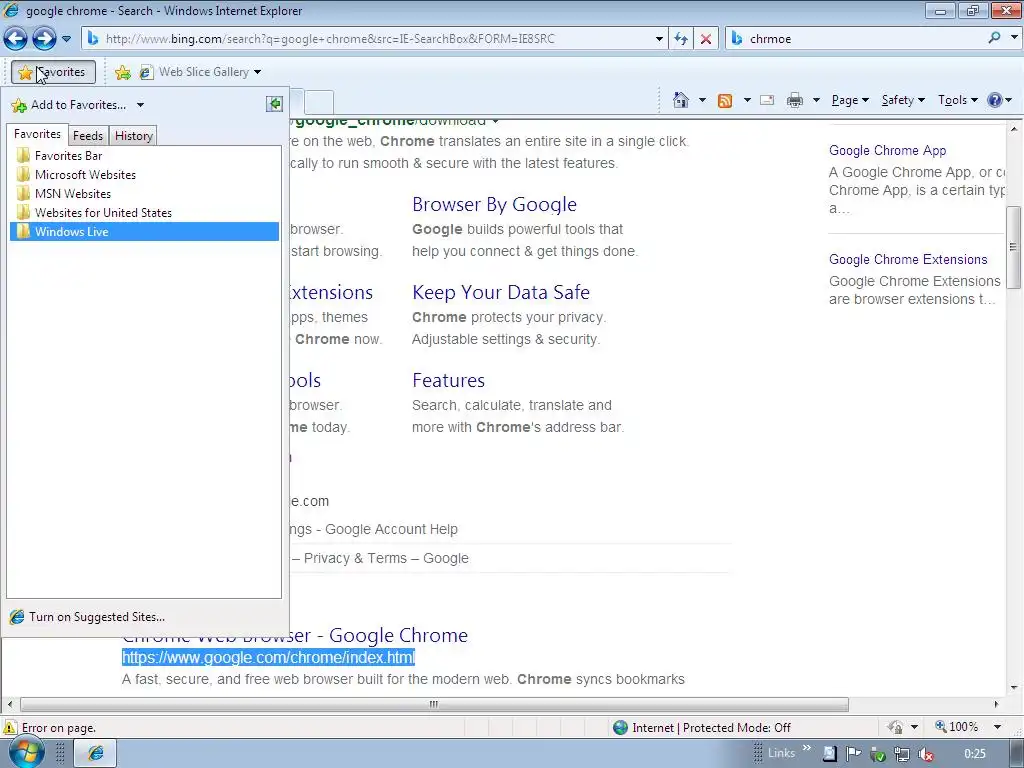Image resolution: width=1024 pixels, height=768 pixels.
Task: Expand the Add to Favorites dropdown arrow
Action: click(x=140, y=104)
